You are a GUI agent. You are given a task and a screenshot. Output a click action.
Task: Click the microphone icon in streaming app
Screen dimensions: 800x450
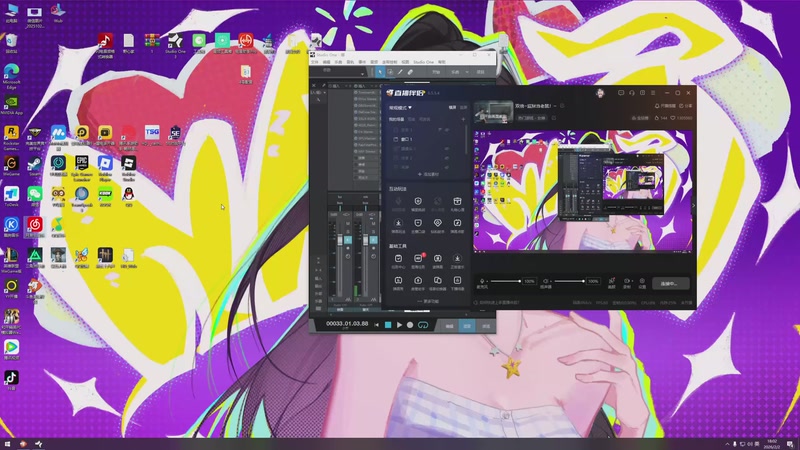(x=482, y=281)
